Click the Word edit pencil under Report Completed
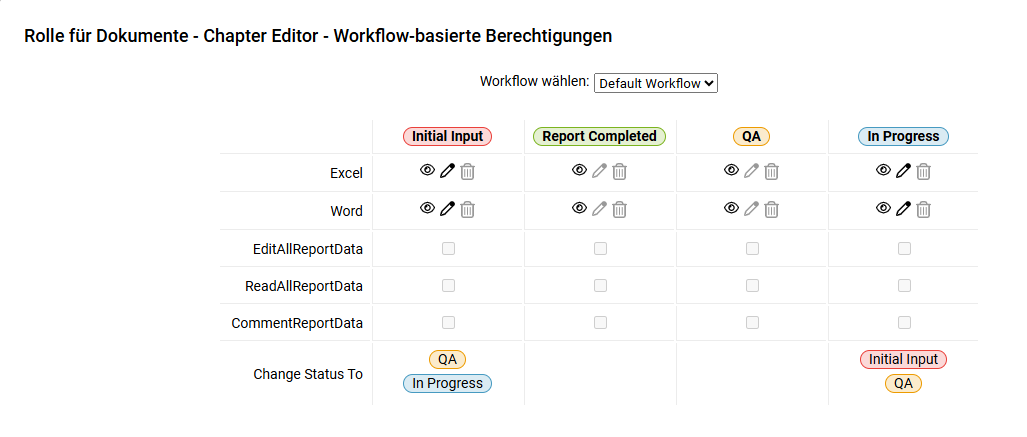Image resolution: width=1027 pixels, height=437 pixels. (x=599, y=210)
